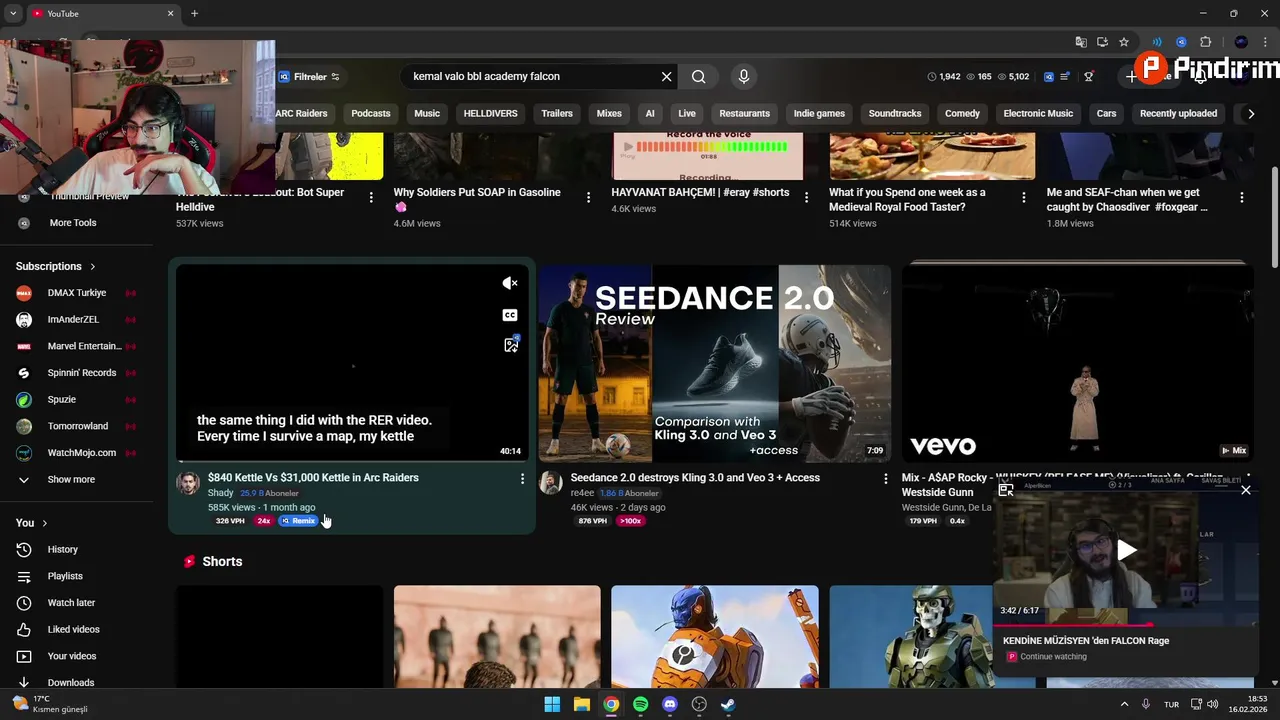Select the Electronic Music filter chip
1280x720 pixels.
coord(1038,113)
